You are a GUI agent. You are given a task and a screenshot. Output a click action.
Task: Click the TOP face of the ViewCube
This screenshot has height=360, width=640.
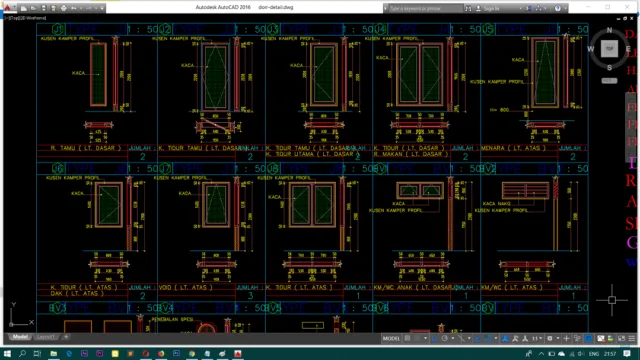pos(609,49)
